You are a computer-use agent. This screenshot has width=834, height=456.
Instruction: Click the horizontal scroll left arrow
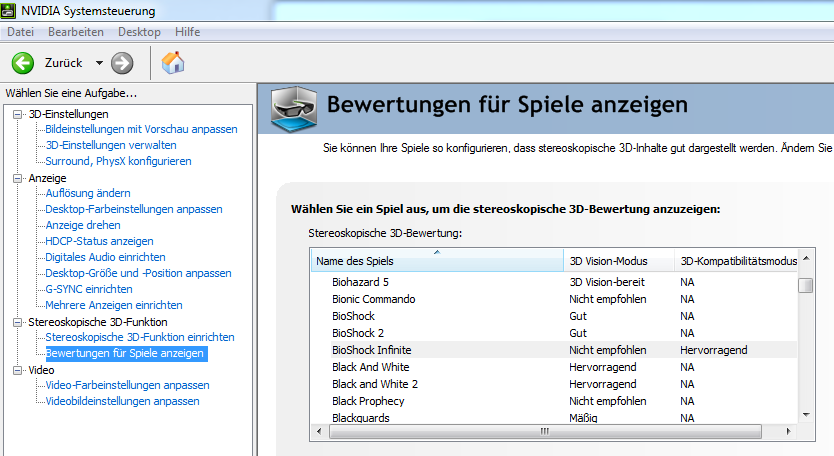319,432
